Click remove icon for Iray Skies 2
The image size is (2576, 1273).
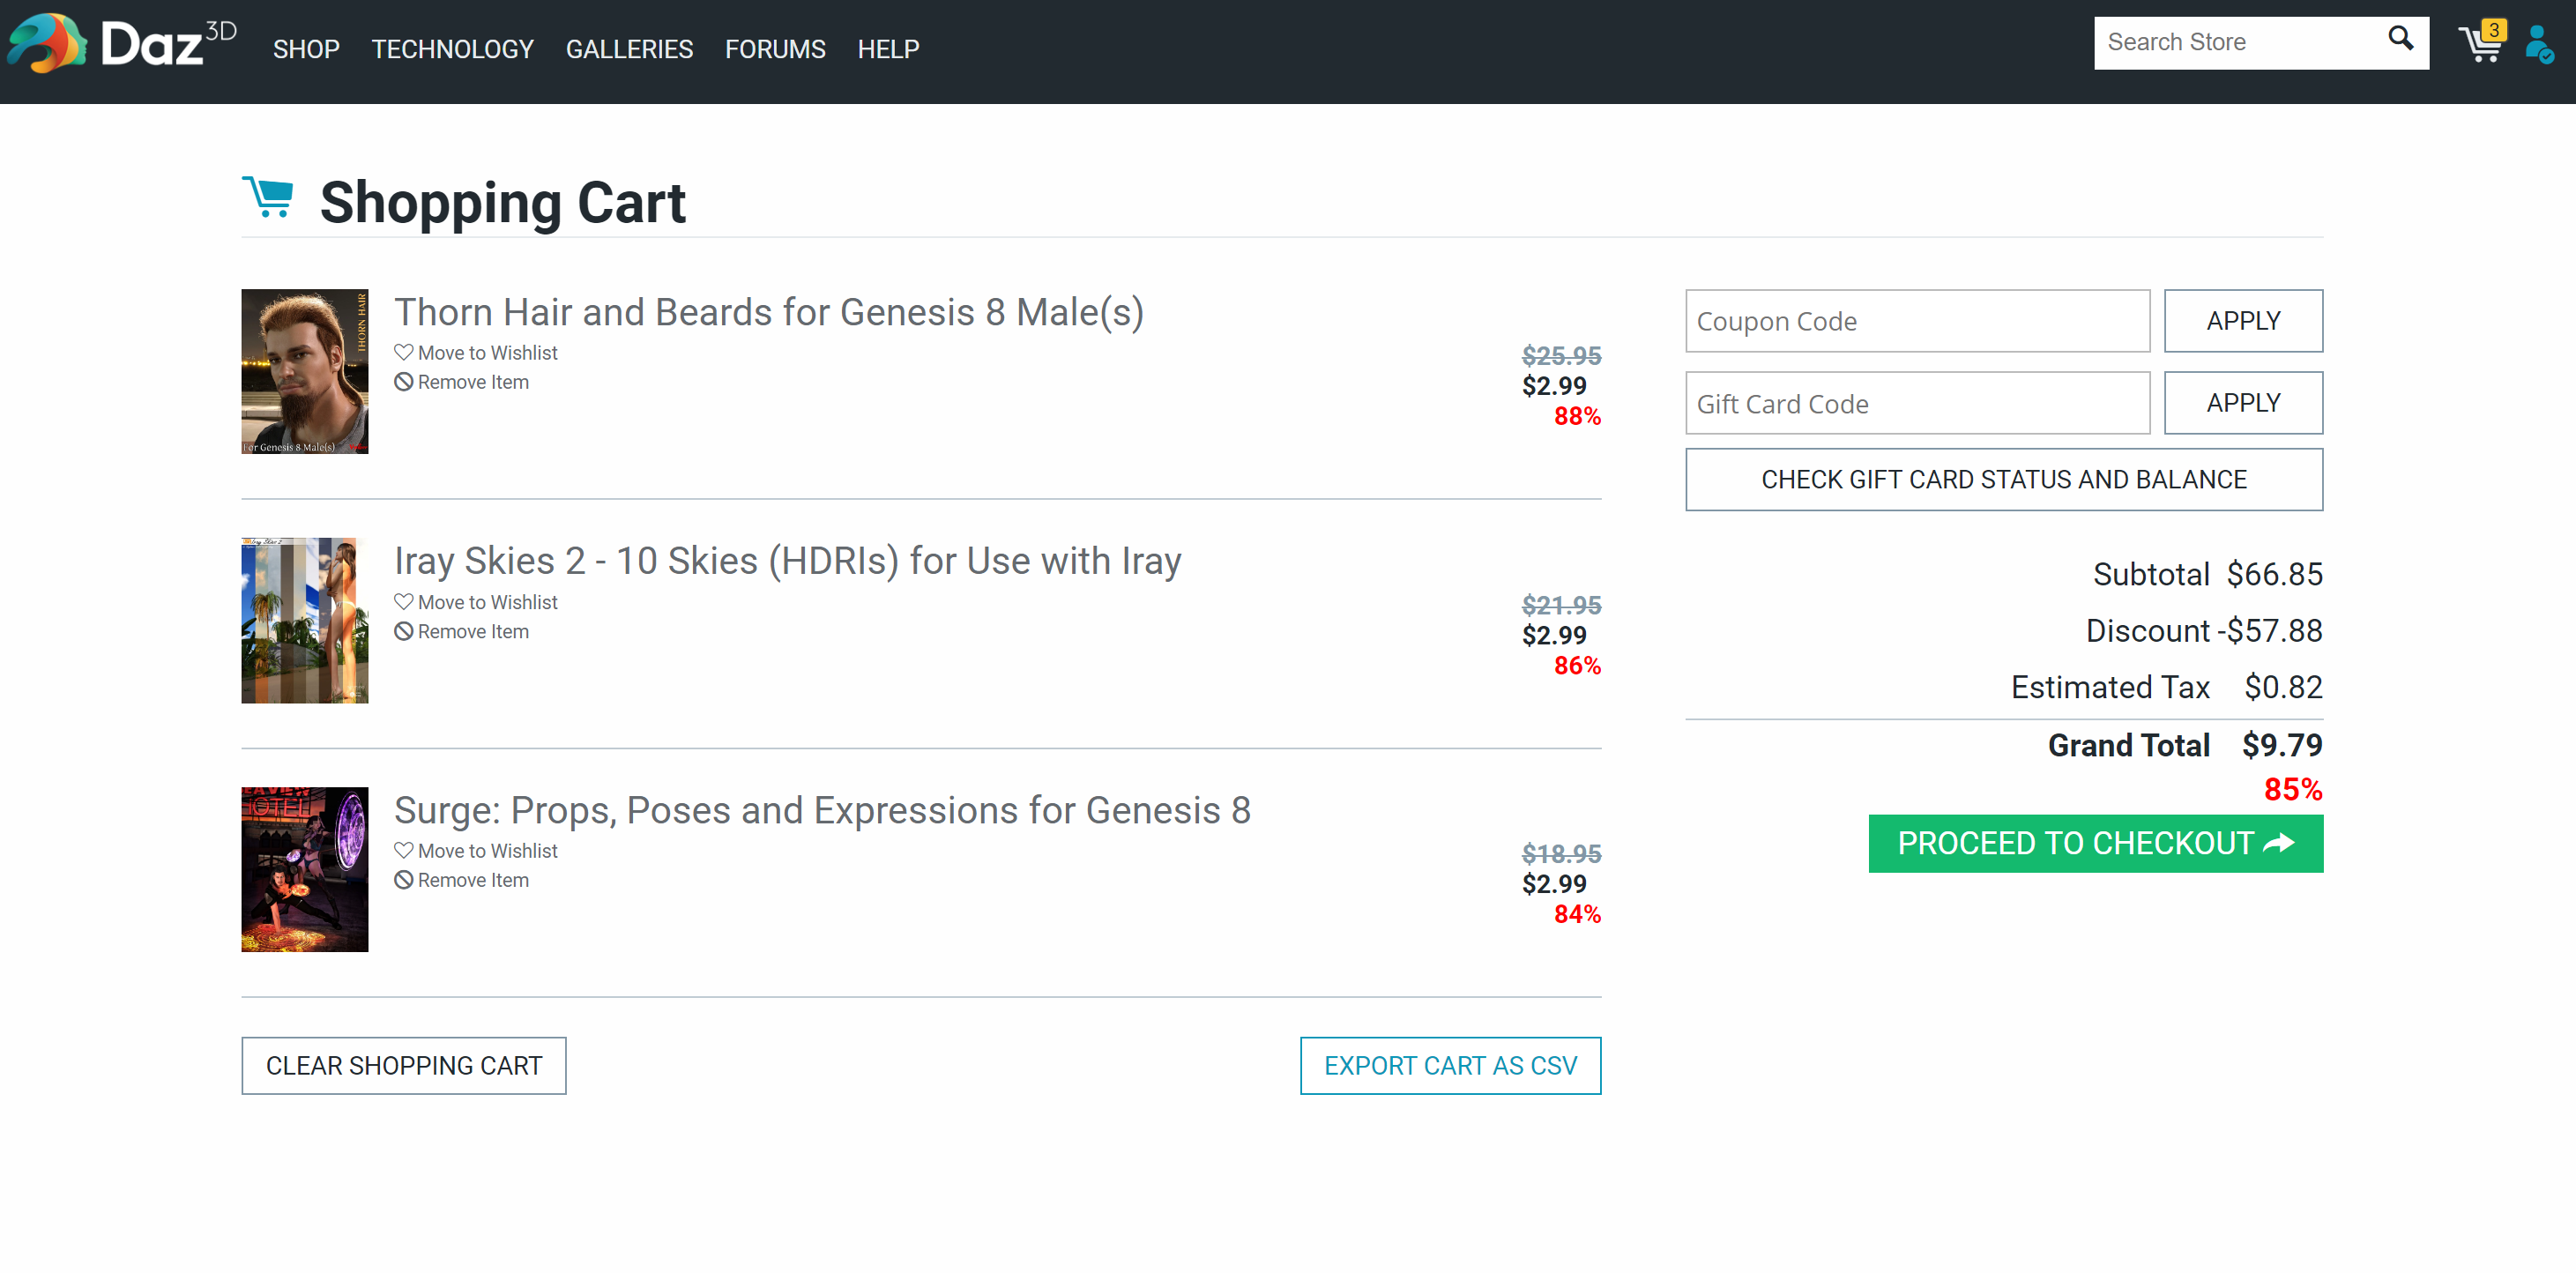pyautogui.click(x=403, y=632)
